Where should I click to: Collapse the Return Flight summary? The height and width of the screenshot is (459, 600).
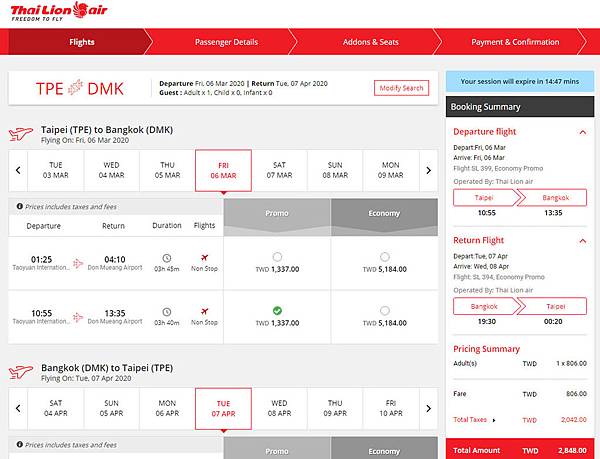tap(582, 241)
